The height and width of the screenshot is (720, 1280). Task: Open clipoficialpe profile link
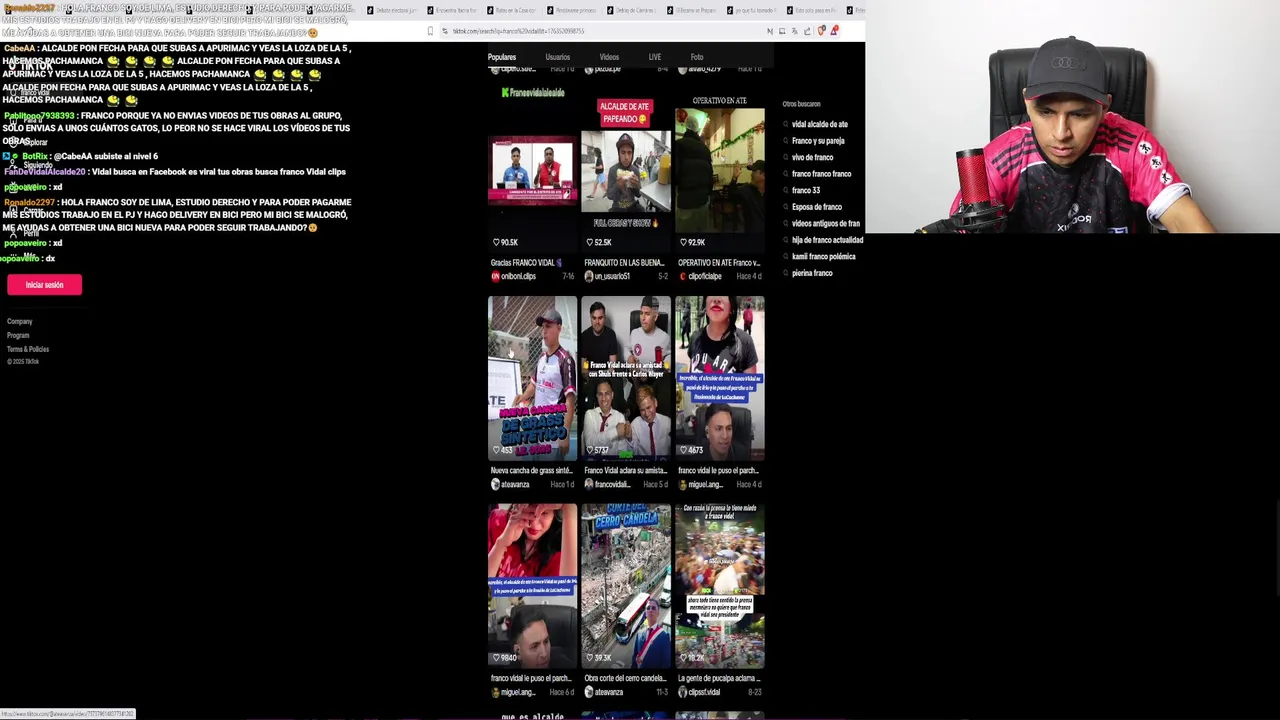coord(705,276)
